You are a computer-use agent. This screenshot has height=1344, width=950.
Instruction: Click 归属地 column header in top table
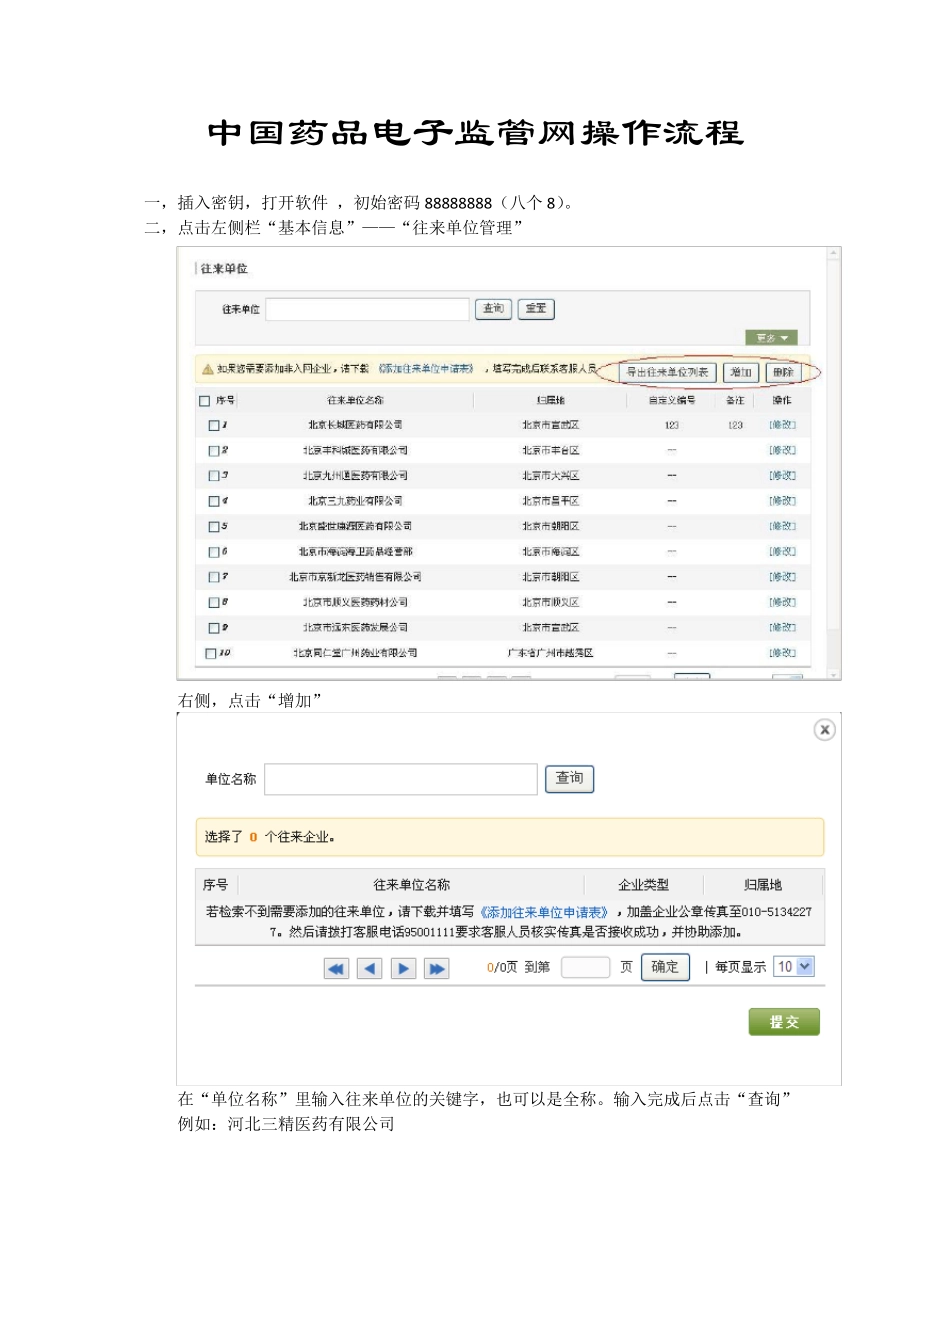[550, 401]
